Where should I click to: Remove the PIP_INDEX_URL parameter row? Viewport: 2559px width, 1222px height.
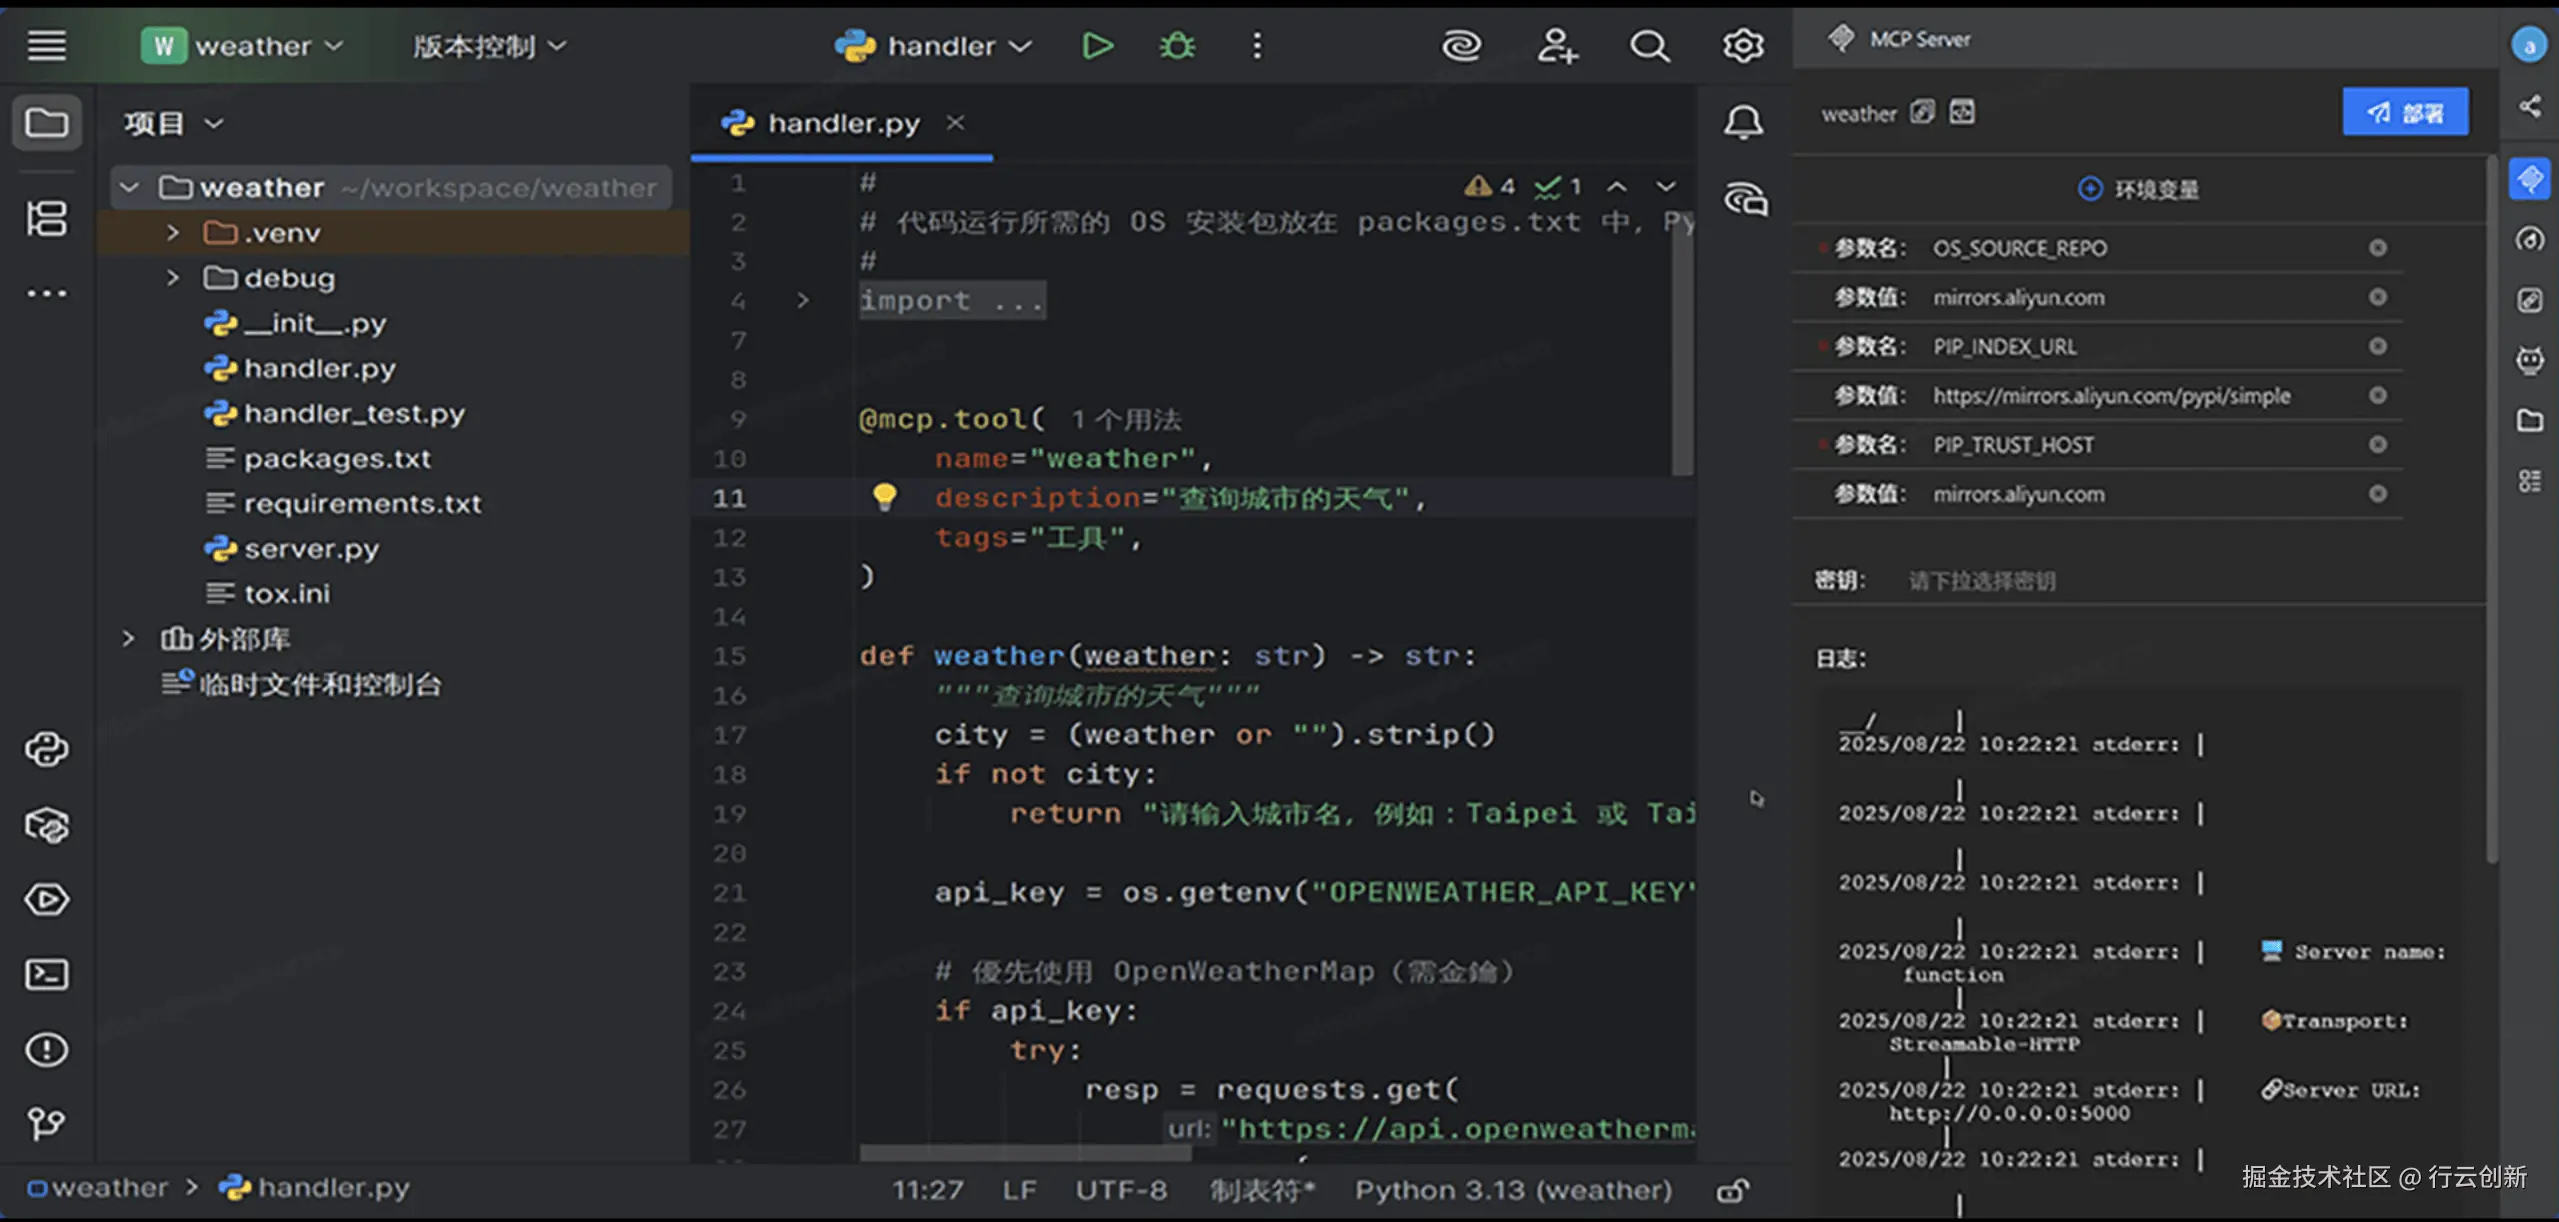pyautogui.click(x=2377, y=346)
